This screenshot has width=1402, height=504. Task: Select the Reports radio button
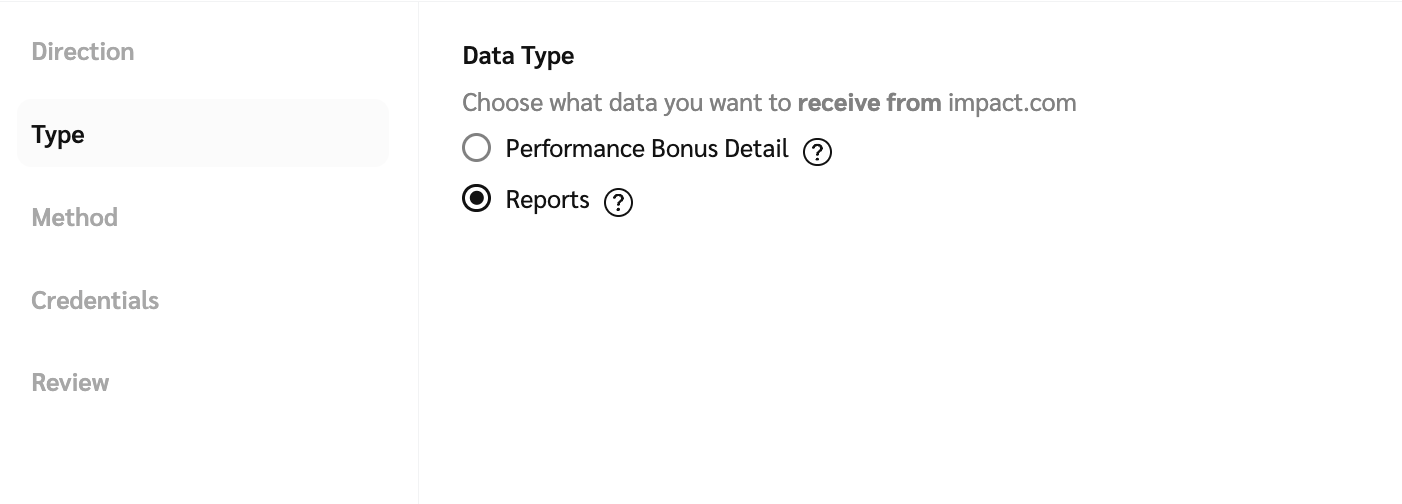[477, 199]
